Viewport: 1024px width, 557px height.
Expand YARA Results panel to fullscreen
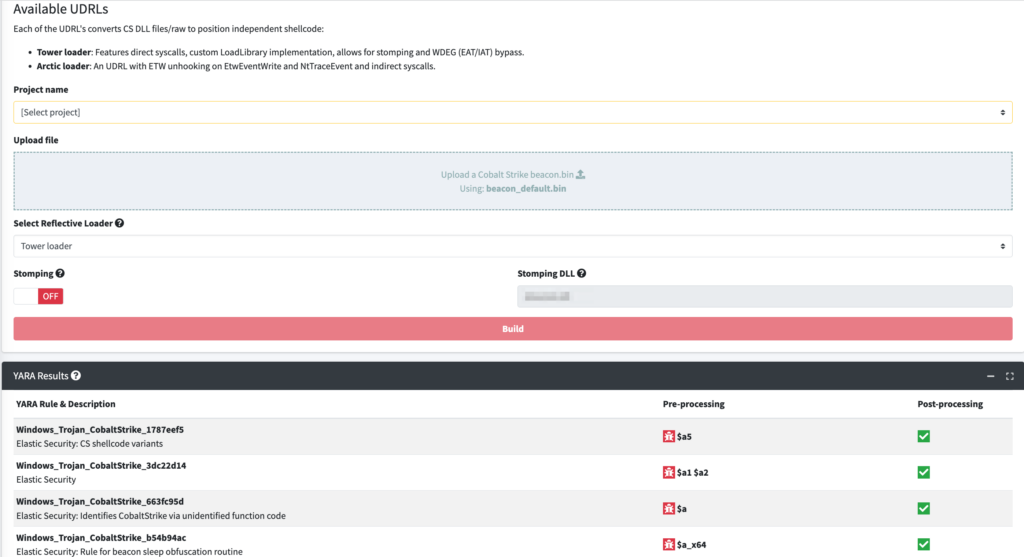[x=1010, y=376]
